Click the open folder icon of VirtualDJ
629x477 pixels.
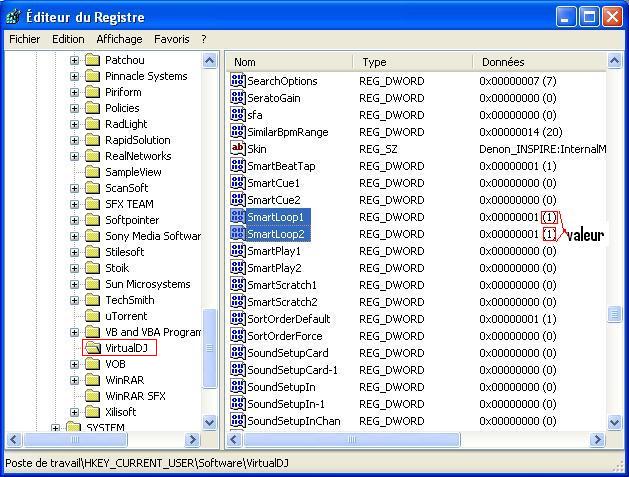click(93, 348)
